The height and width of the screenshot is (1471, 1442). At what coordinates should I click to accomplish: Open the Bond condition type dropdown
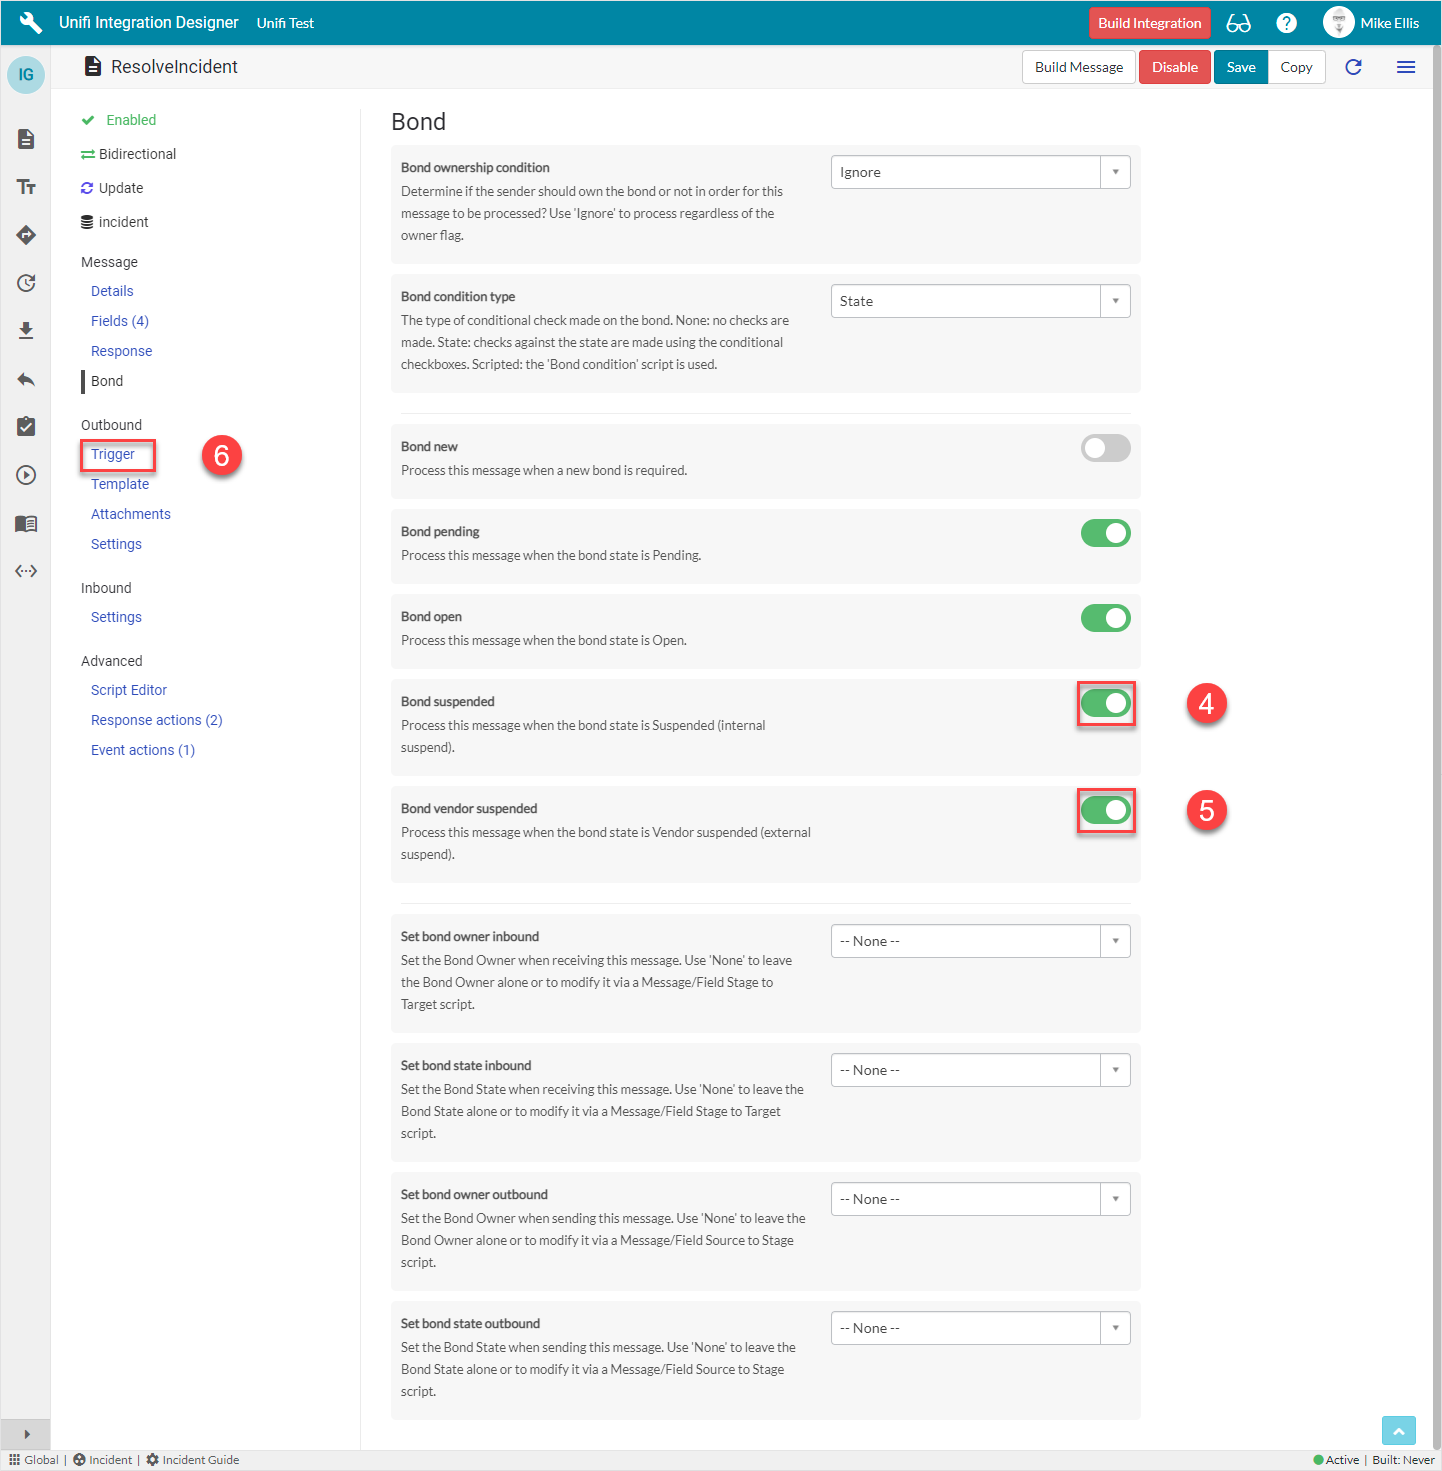pos(1114,301)
